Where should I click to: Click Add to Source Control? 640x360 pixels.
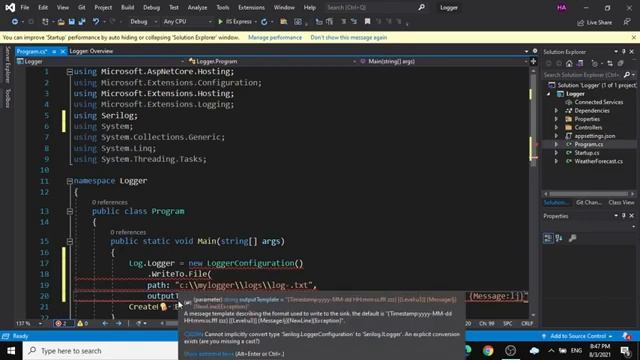coord(578,336)
